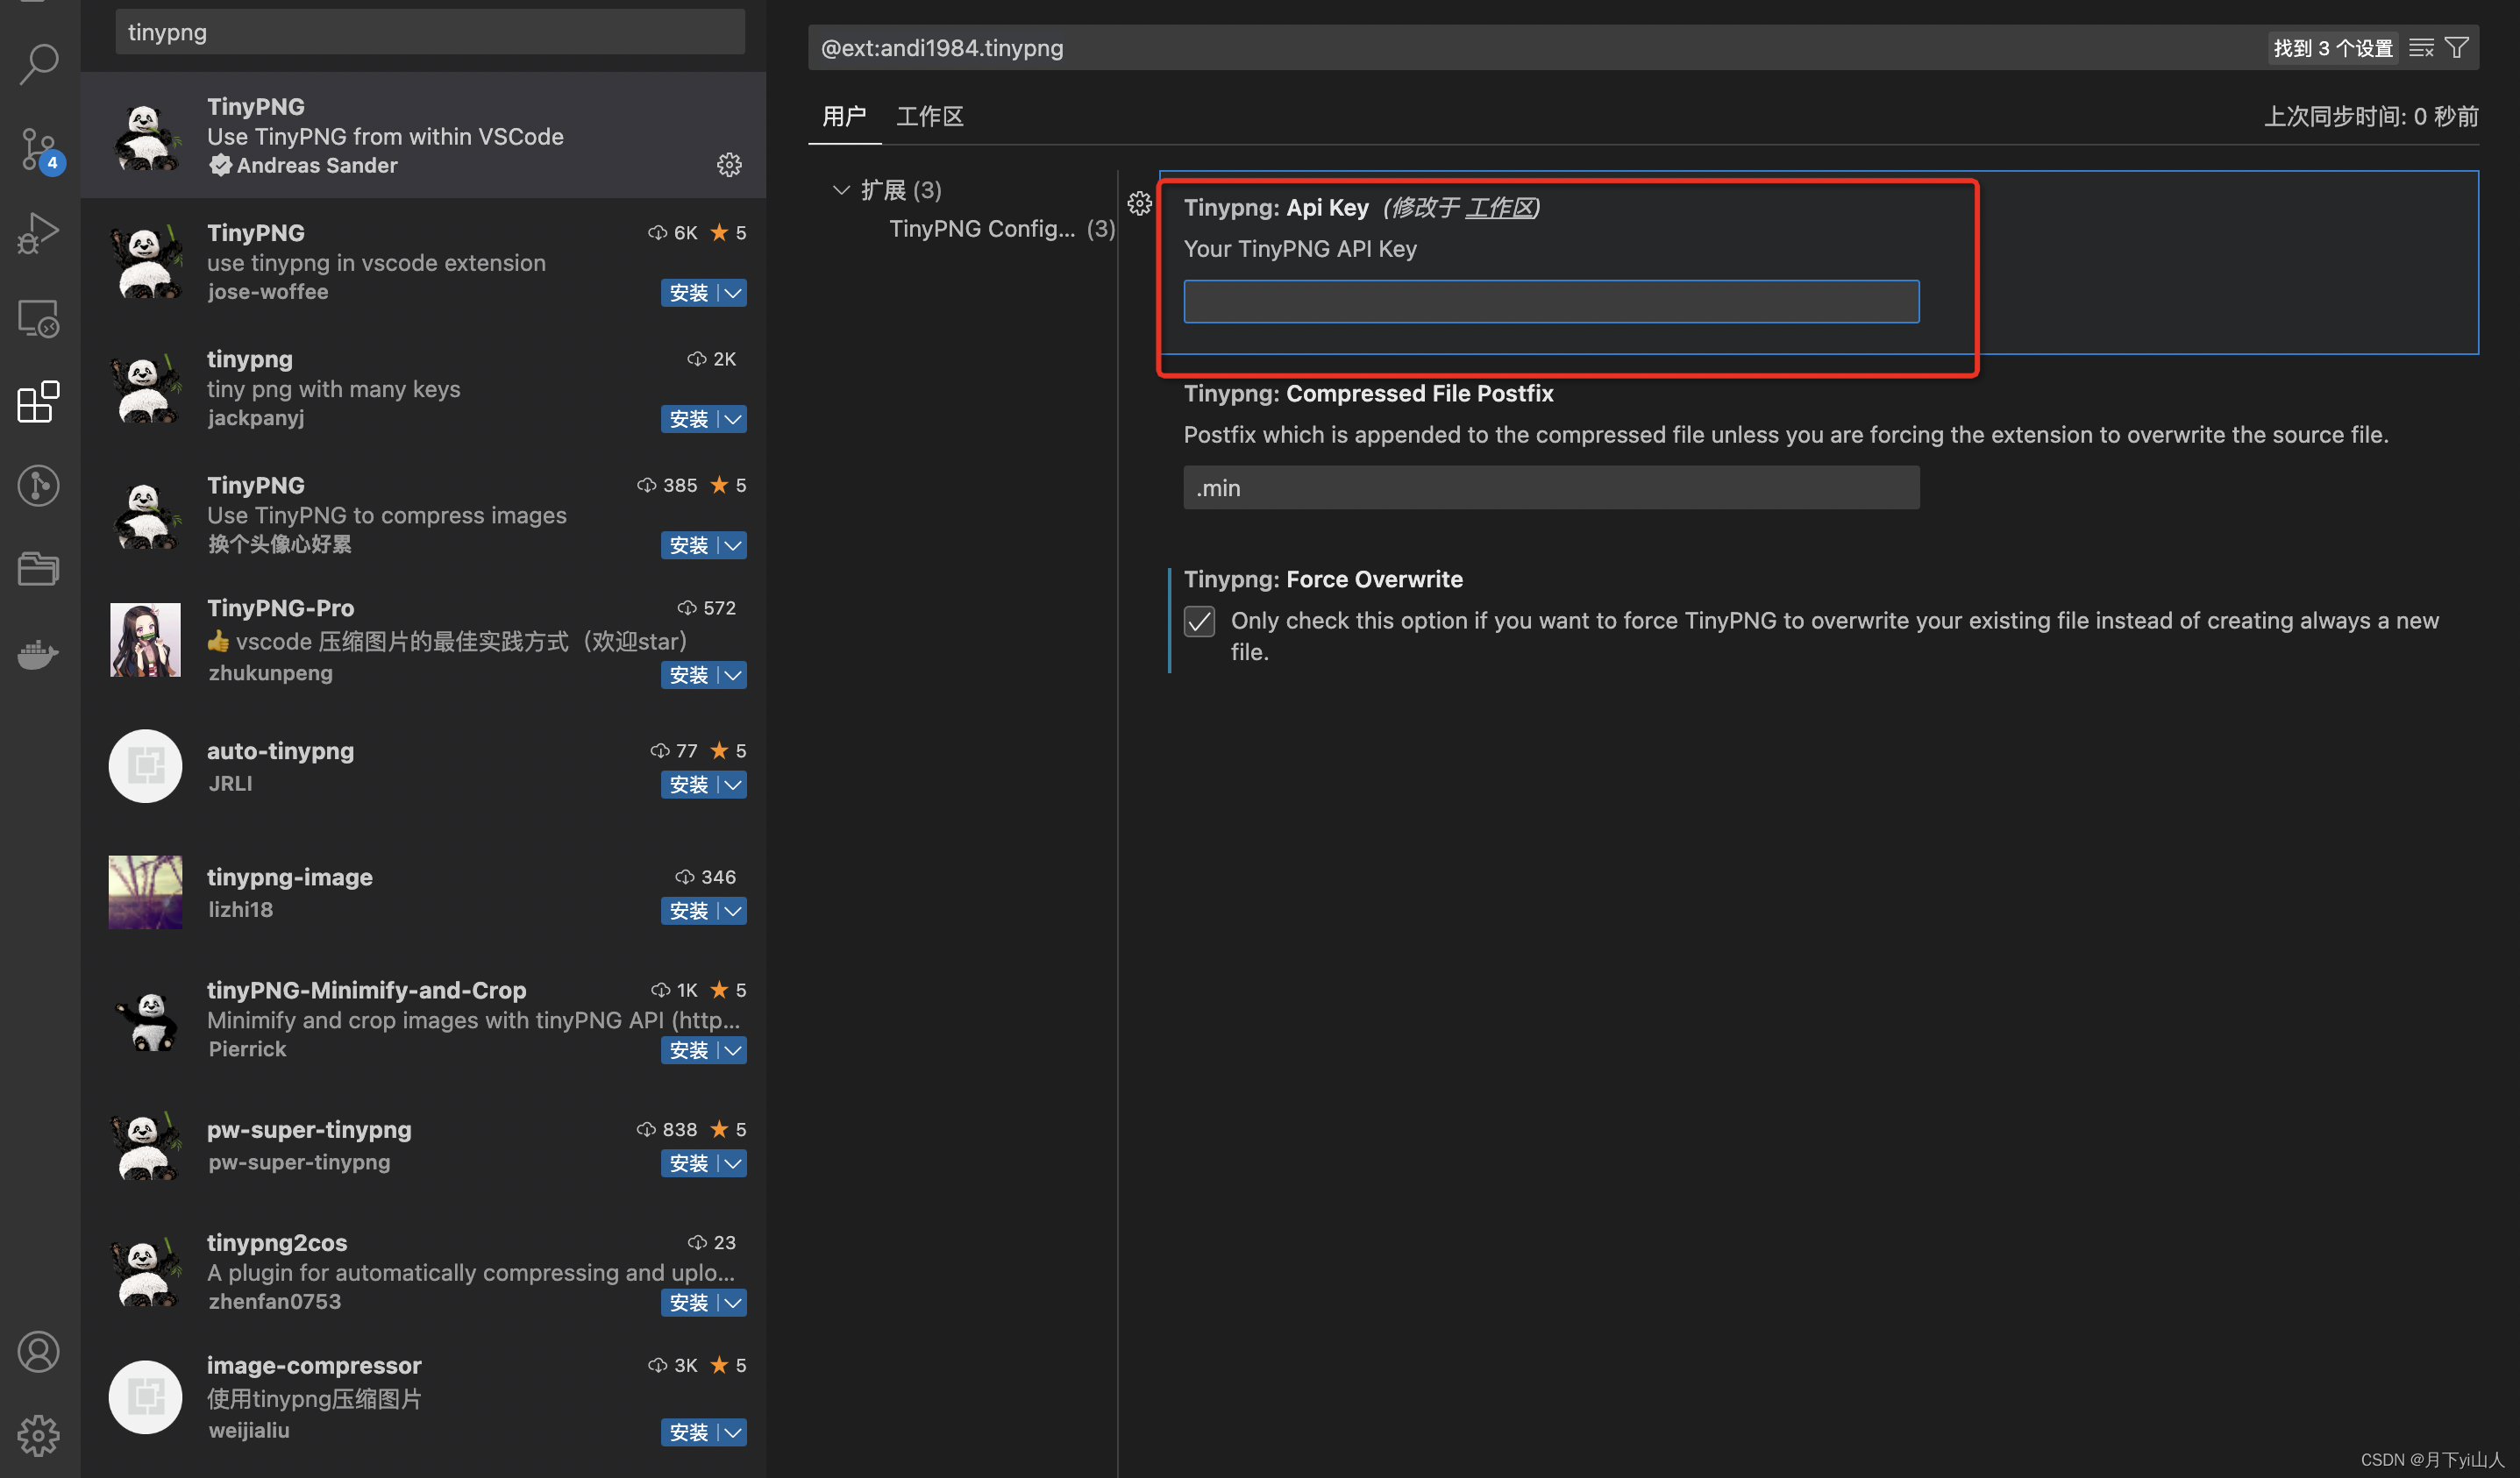The height and width of the screenshot is (1478, 2520).
Task: Open Remote Explorer icon in sidebar
Action: coord(39,318)
